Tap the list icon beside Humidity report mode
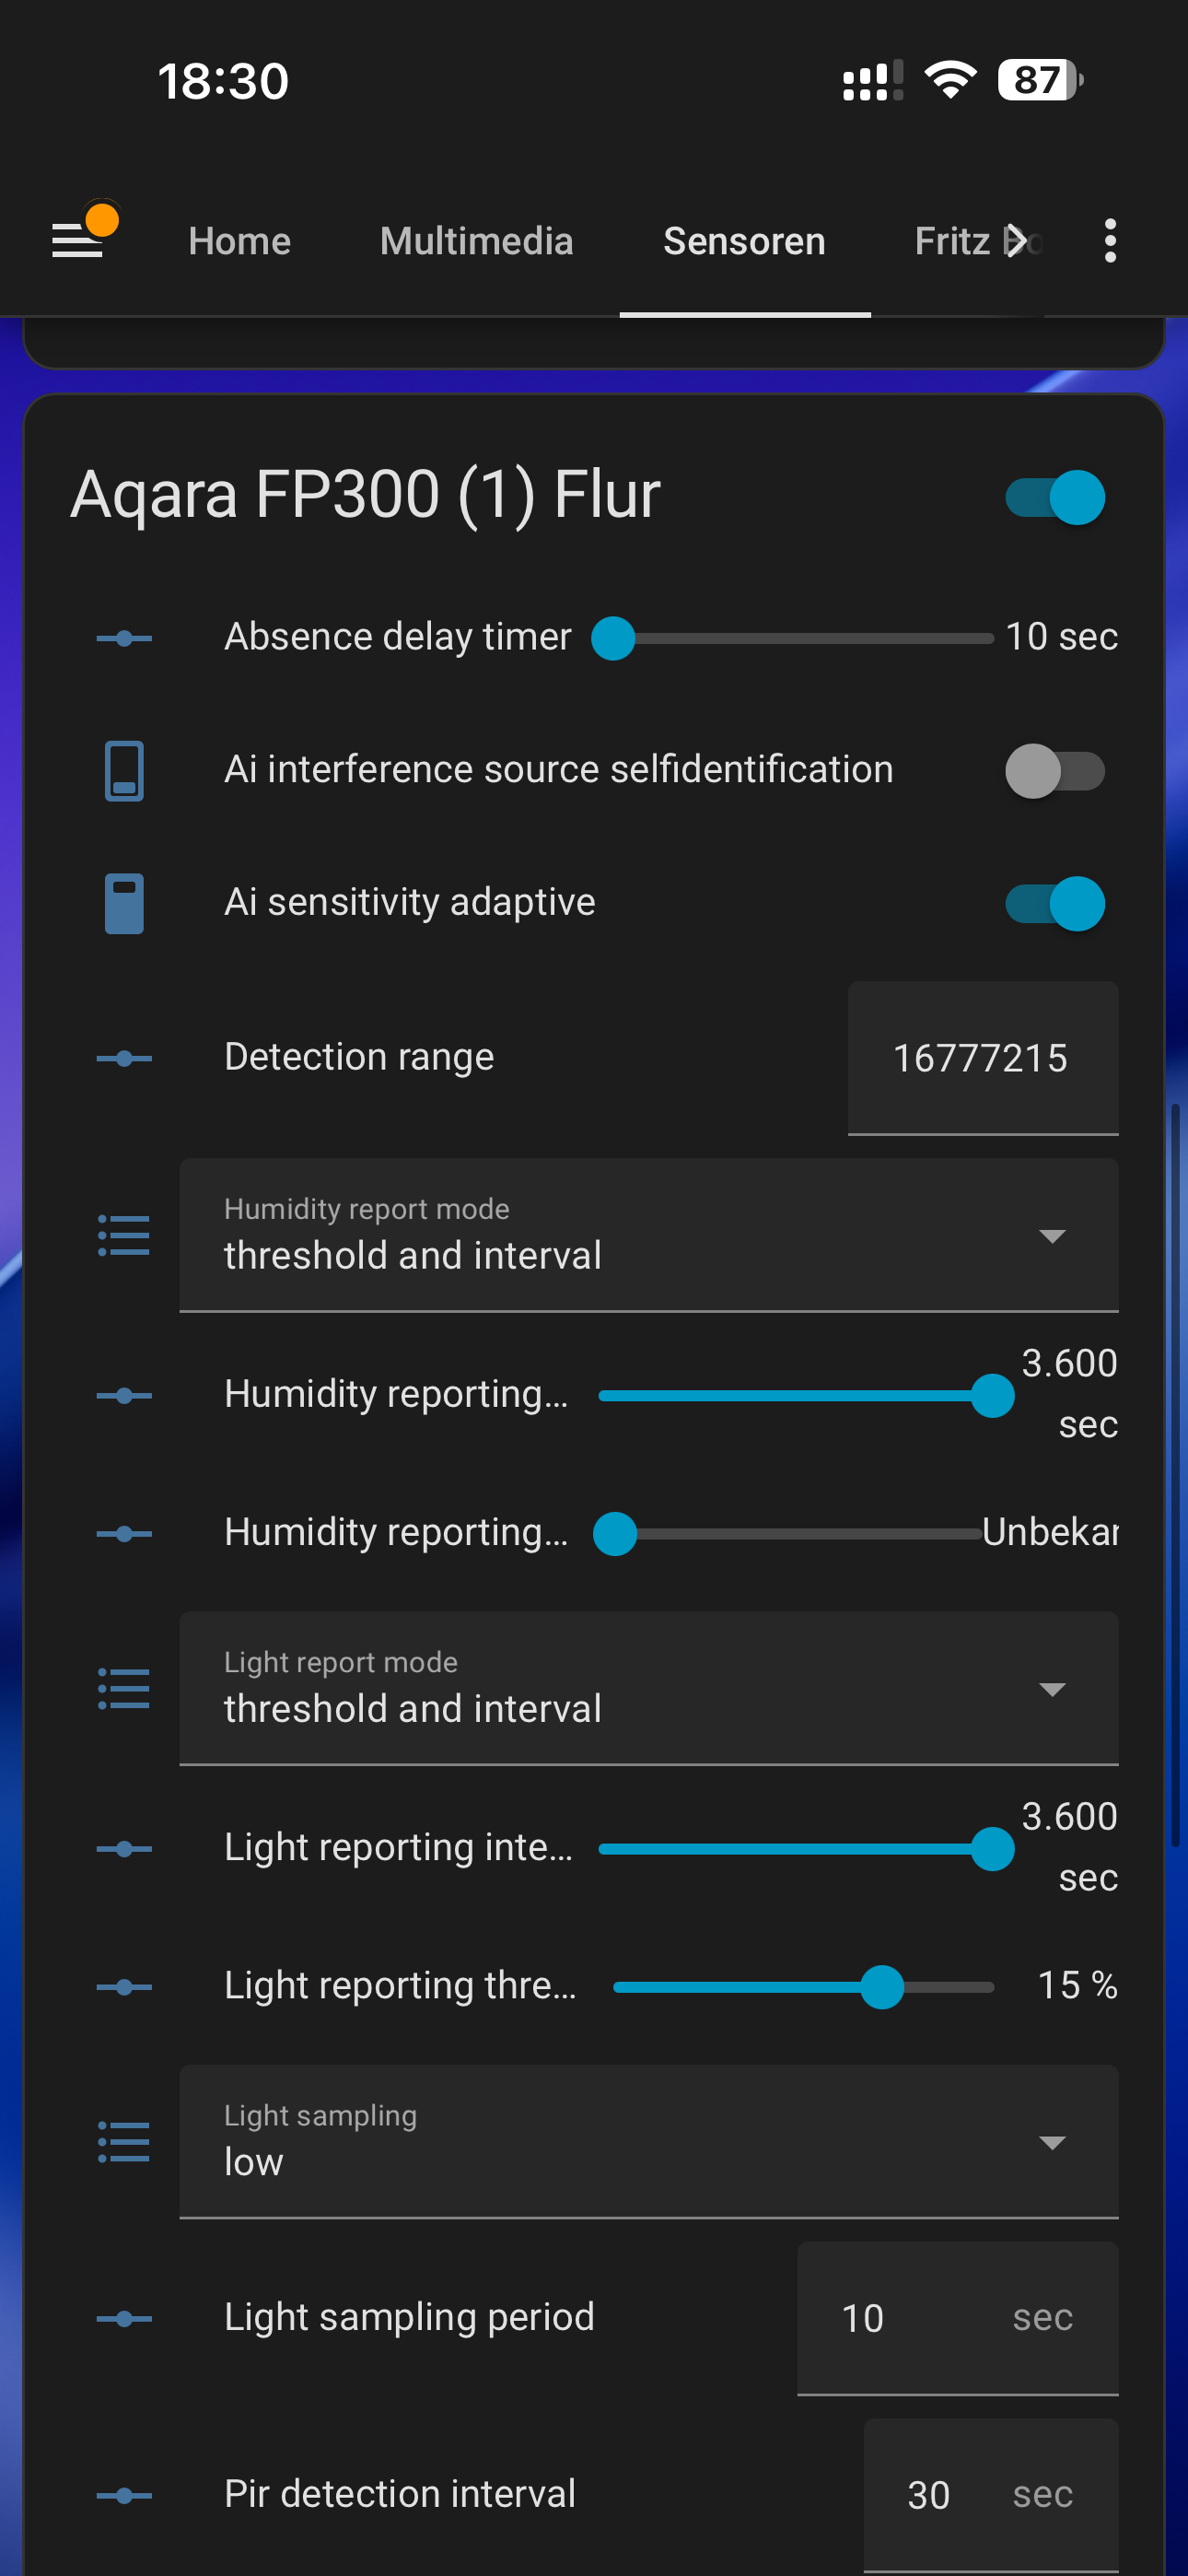 (124, 1235)
